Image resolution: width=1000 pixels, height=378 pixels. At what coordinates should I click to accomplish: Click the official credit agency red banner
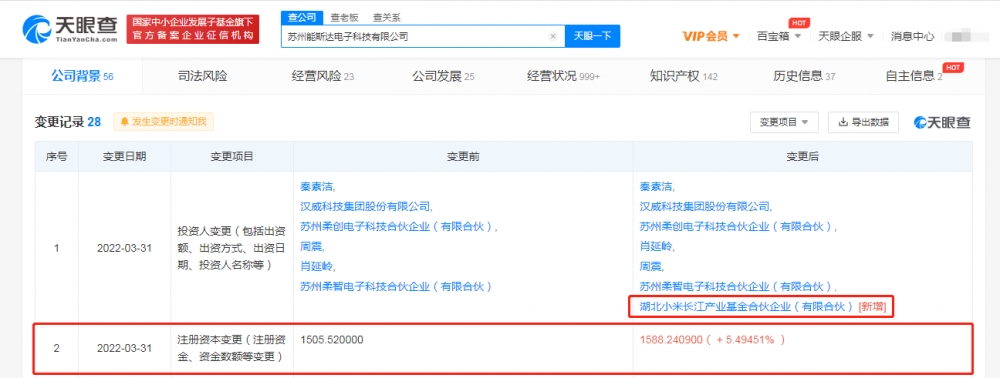(193, 29)
